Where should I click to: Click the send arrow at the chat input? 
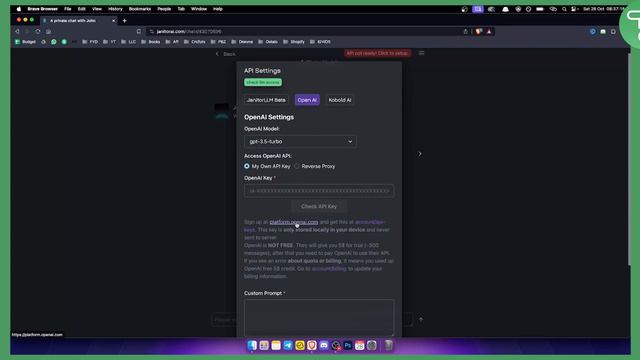(420, 320)
